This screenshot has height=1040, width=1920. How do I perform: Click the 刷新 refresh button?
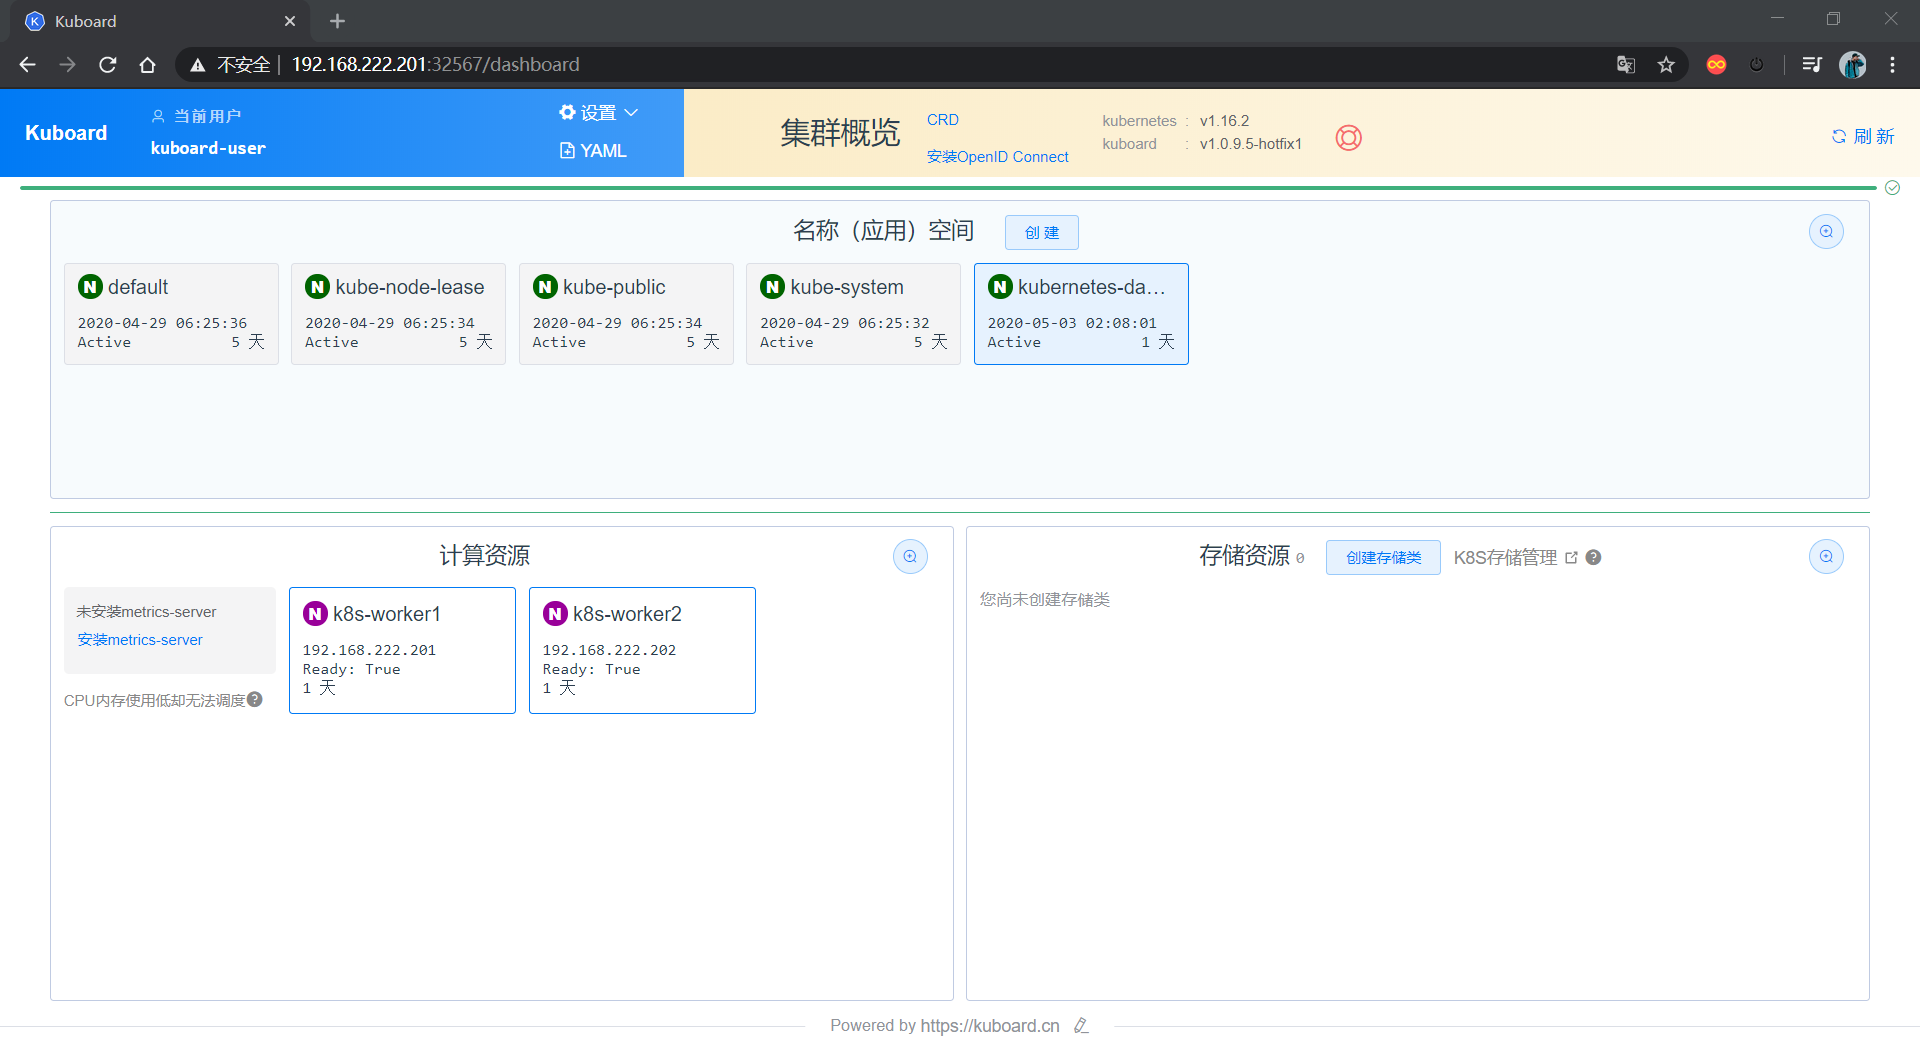[1863, 137]
